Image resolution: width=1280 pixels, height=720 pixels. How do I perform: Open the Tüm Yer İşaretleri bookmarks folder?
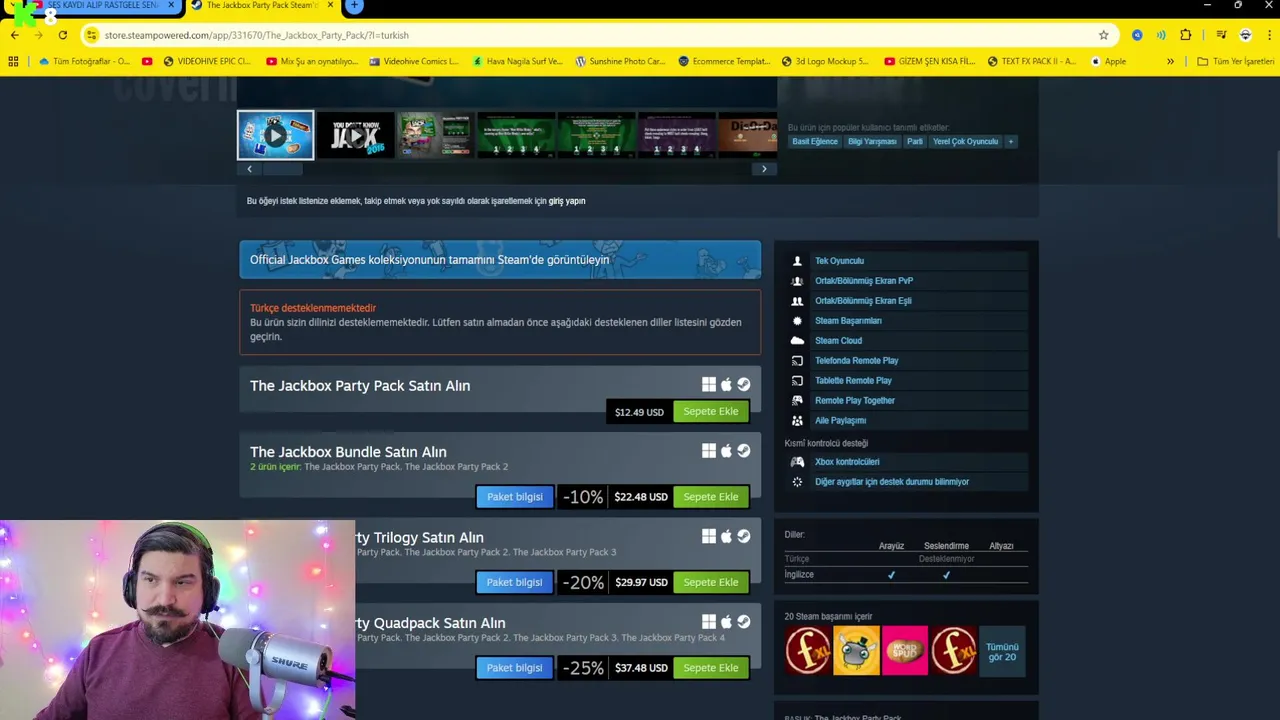(x=1236, y=61)
